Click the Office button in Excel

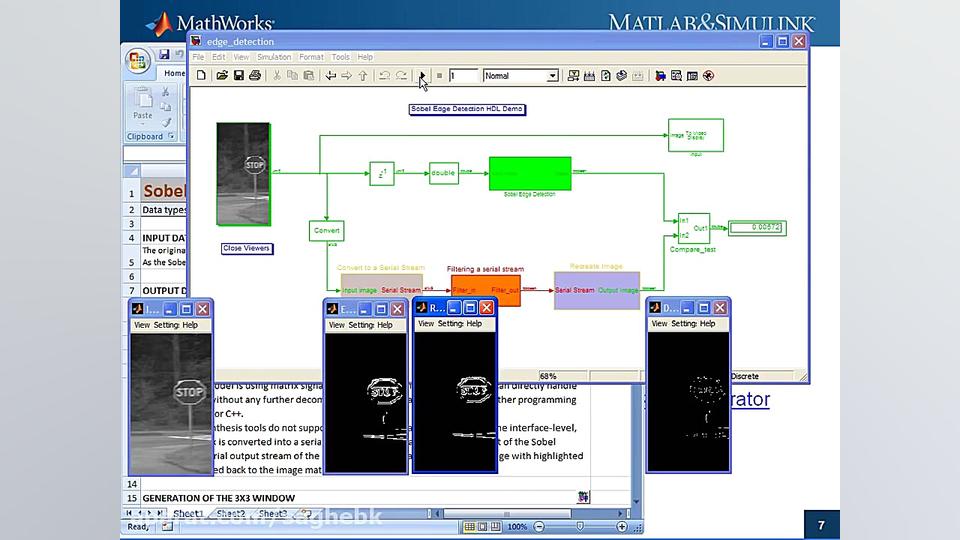point(138,61)
